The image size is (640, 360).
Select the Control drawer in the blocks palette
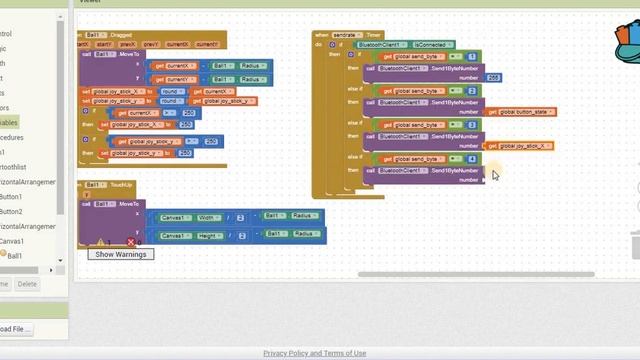pyautogui.click(x=6, y=34)
